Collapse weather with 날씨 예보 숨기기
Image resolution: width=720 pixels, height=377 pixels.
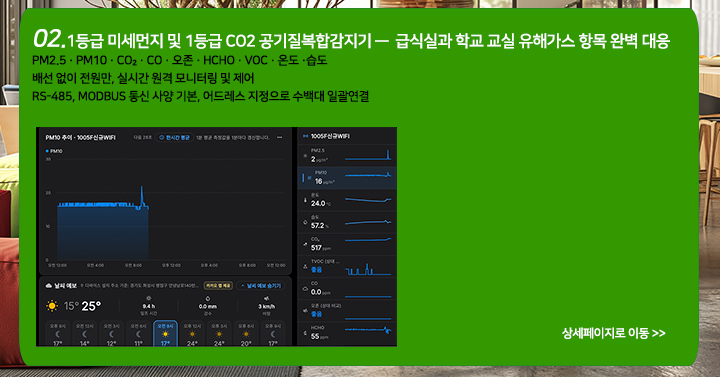tap(261, 286)
